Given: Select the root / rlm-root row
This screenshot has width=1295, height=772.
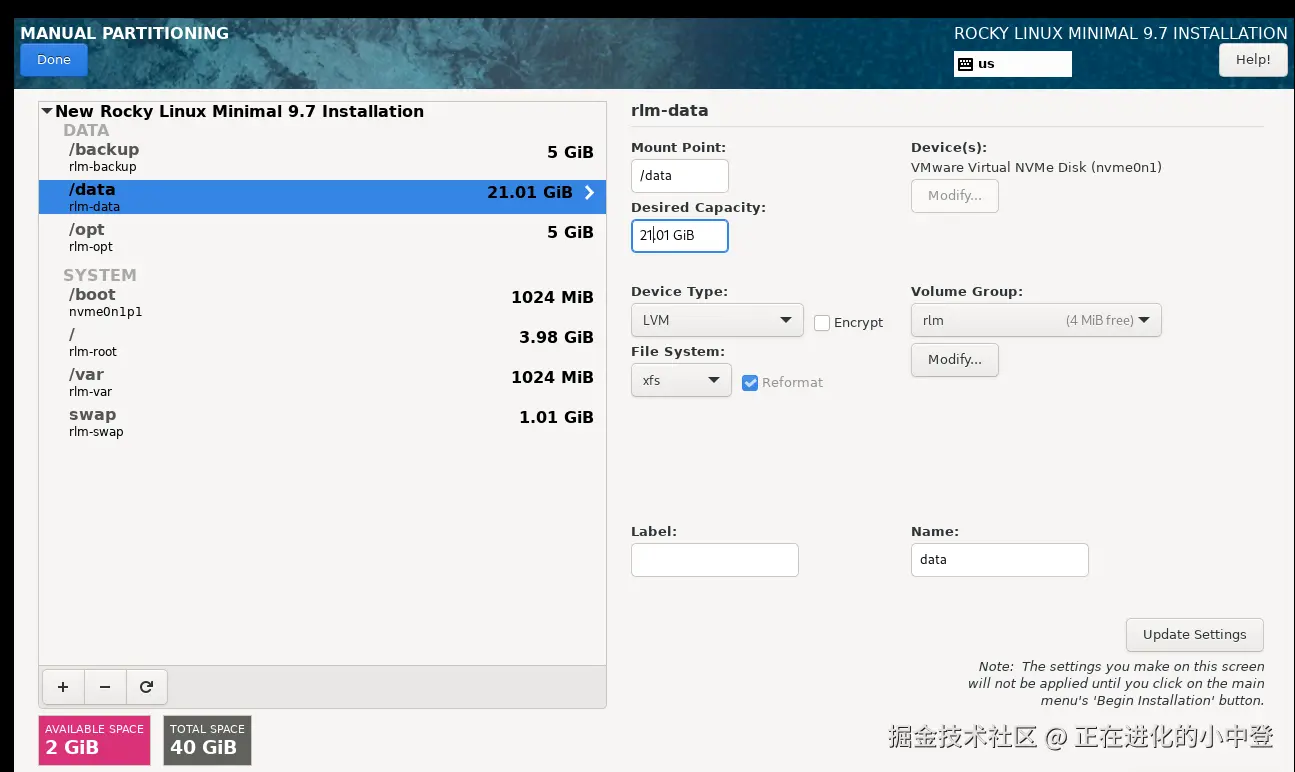Looking at the screenshot, I should point(322,342).
